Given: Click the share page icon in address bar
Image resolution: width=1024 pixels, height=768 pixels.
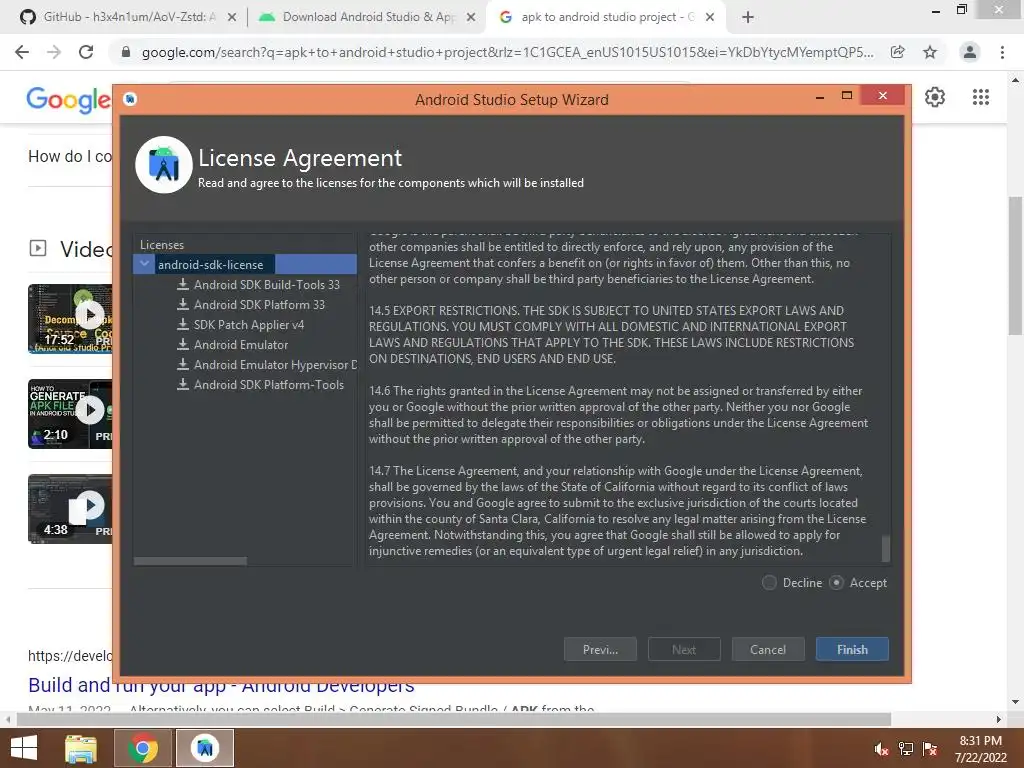Looking at the screenshot, I should 898,52.
